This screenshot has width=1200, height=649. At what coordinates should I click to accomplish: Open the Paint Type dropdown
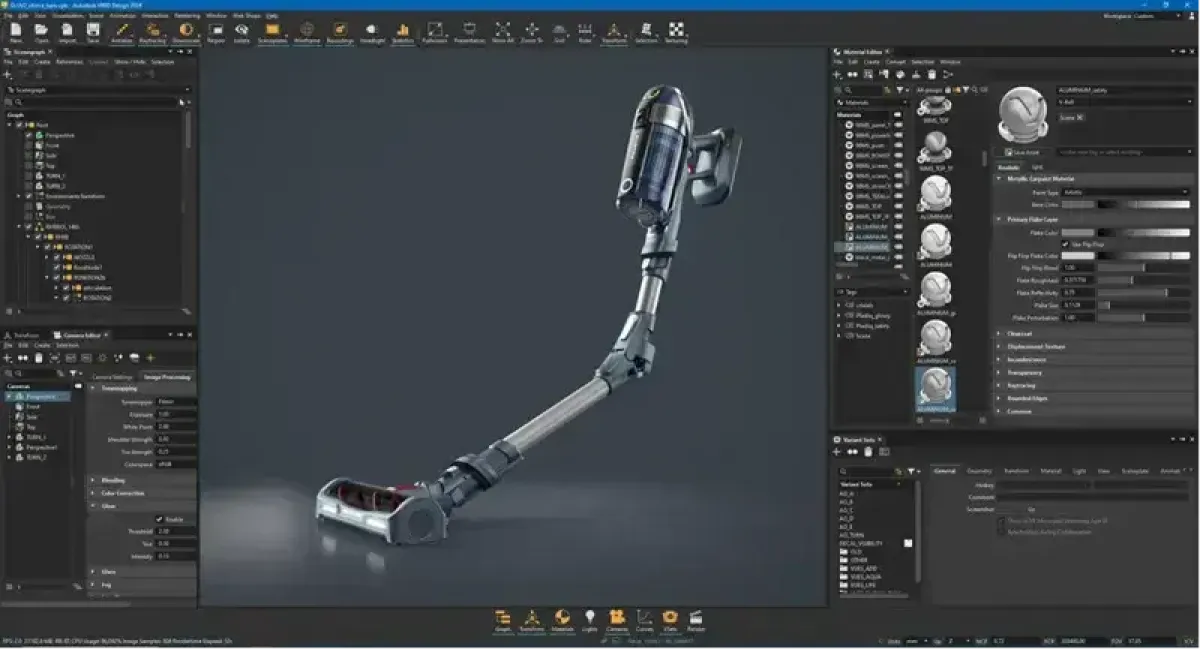[1124, 191]
